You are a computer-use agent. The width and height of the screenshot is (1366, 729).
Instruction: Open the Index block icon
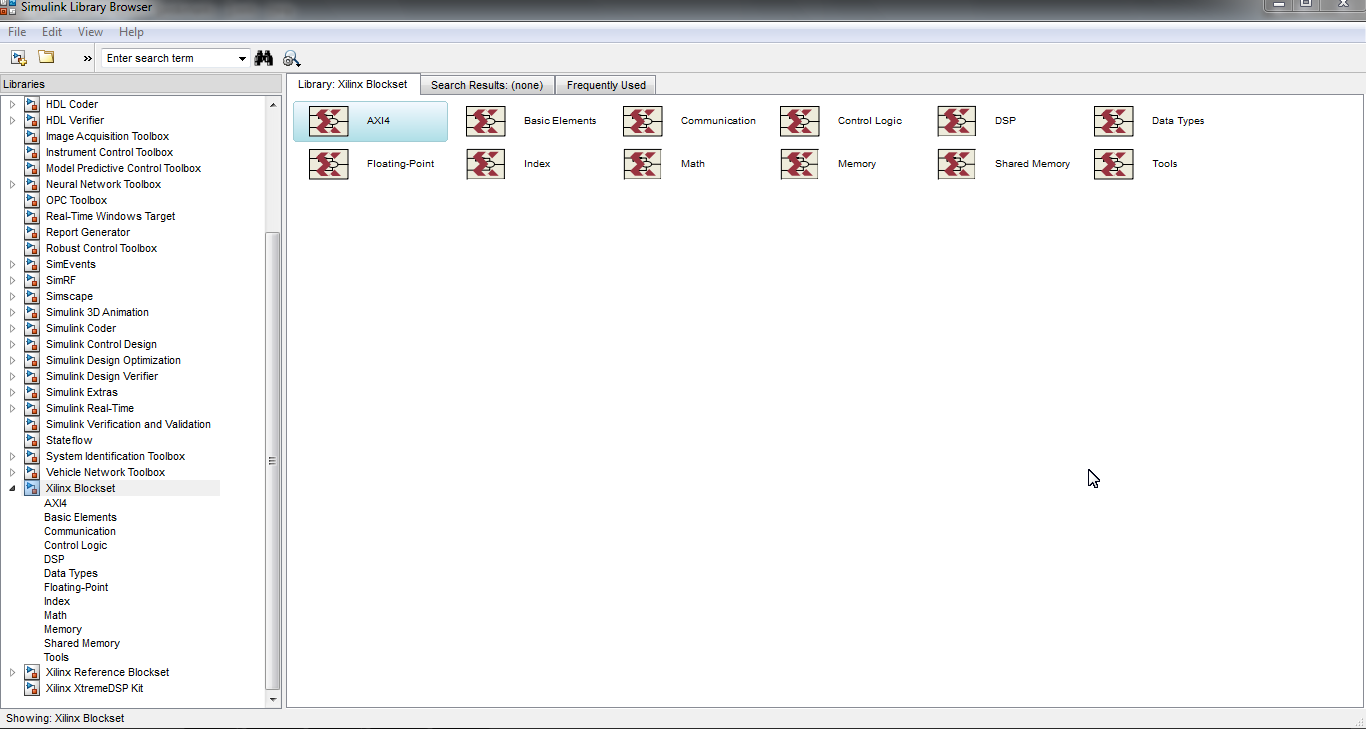[x=485, y=164]
